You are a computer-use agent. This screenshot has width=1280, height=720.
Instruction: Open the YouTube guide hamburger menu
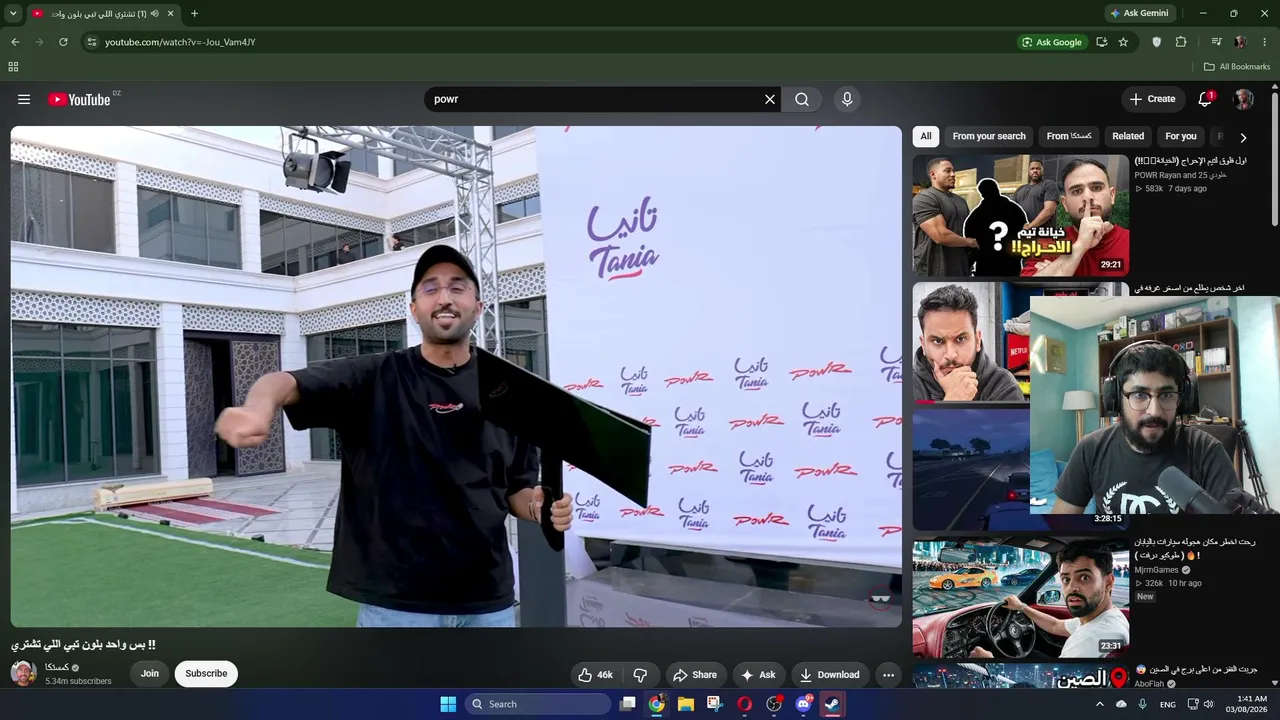click(24, 99)
